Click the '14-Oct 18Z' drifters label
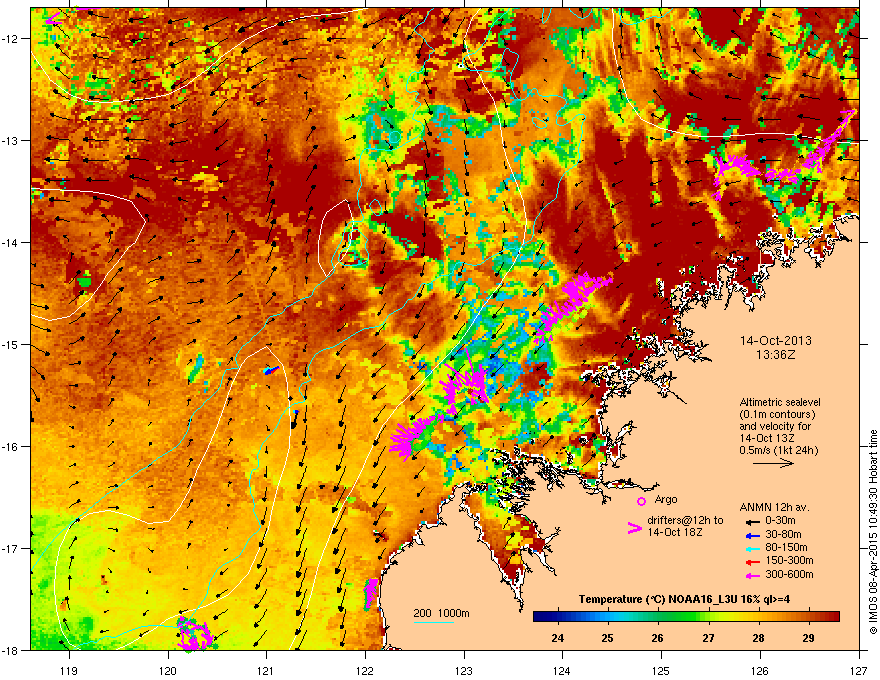 point(675,532)
